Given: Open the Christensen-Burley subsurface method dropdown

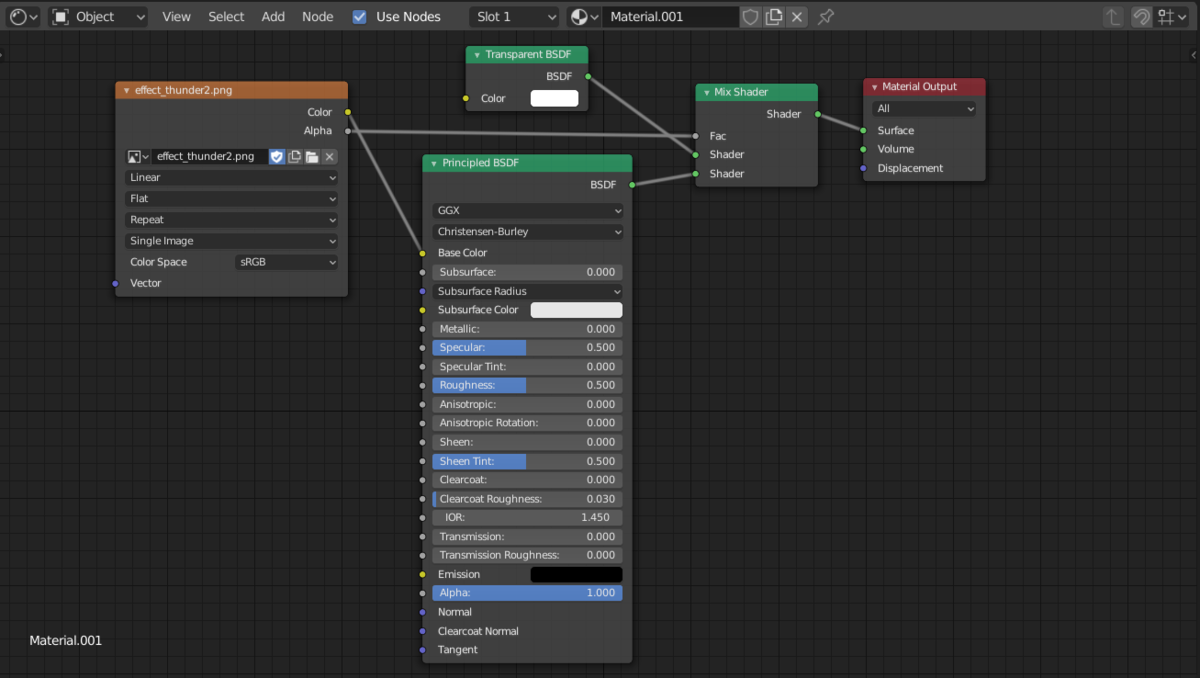Looking at the screenshot, I should 528,232.
